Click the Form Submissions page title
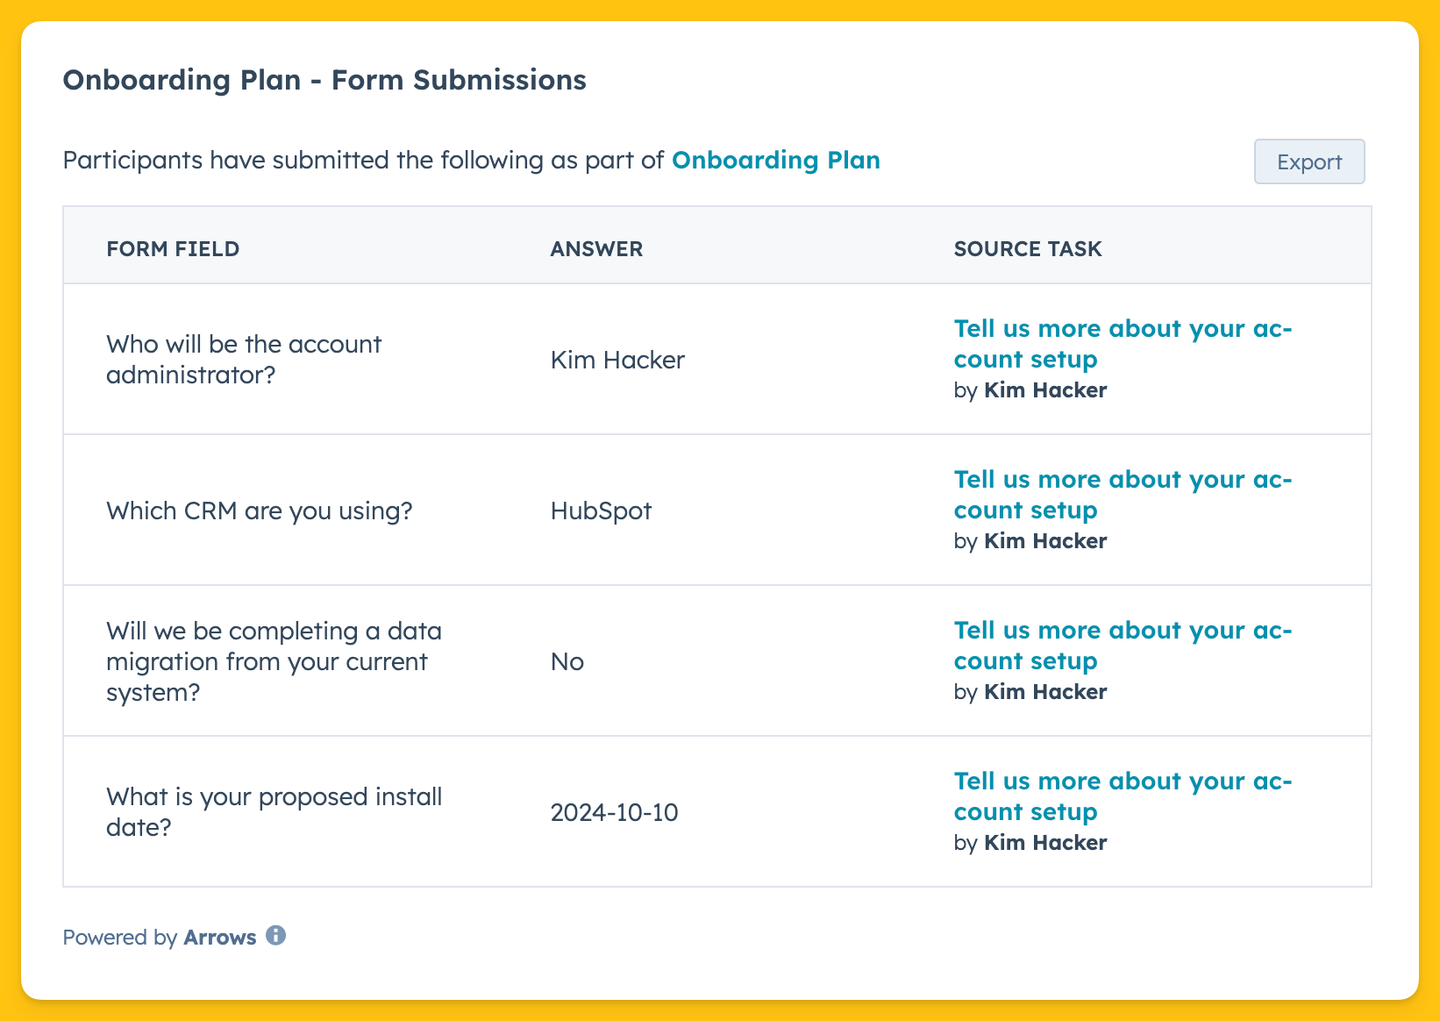 click(x=324, y=80)
